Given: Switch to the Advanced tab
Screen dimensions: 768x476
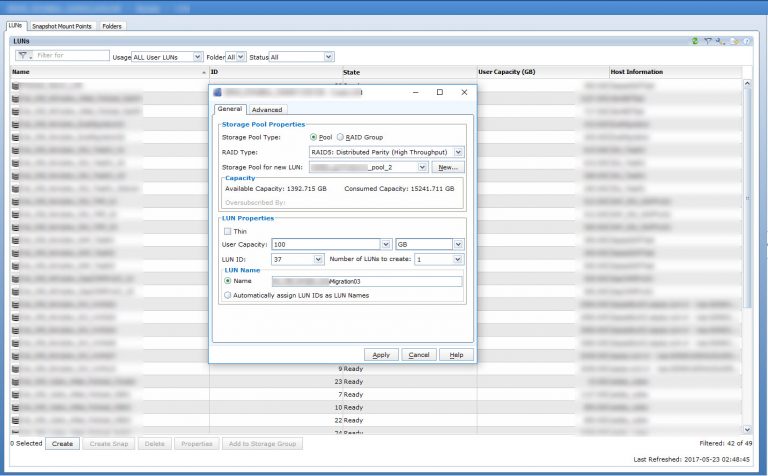Looking at the screenshot, I should (x=266, y=110).
